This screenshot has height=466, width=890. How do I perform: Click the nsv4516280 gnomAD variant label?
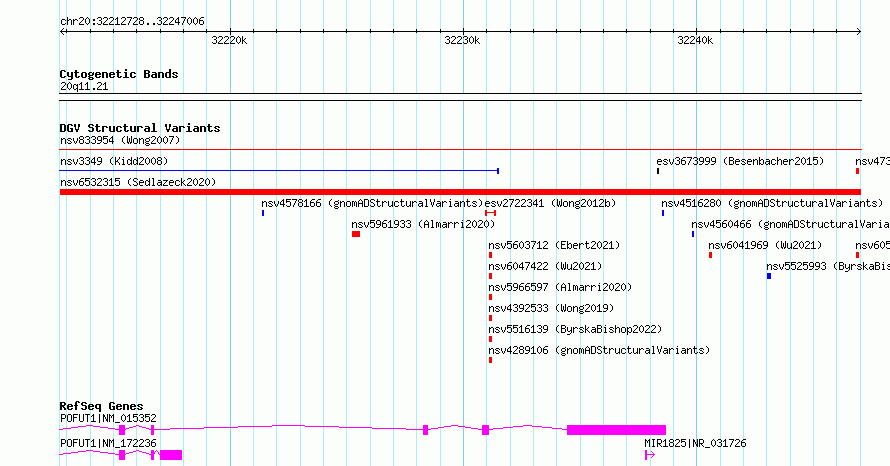772,203
